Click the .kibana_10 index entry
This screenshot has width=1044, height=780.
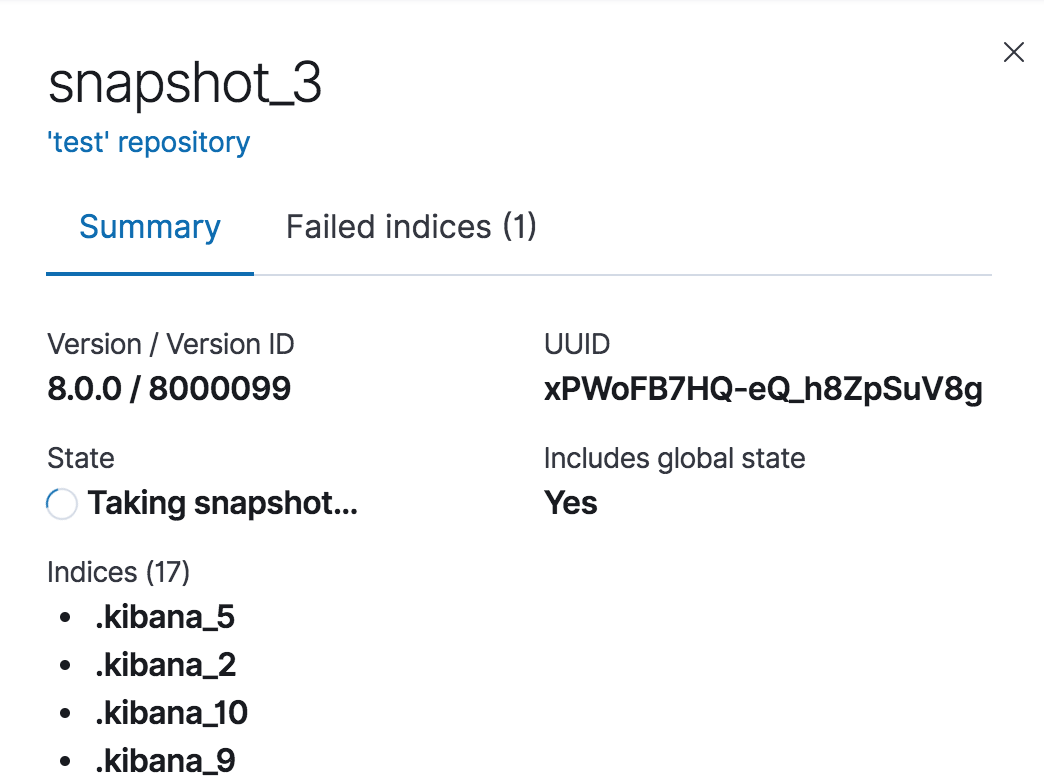(x=171, y=713)
